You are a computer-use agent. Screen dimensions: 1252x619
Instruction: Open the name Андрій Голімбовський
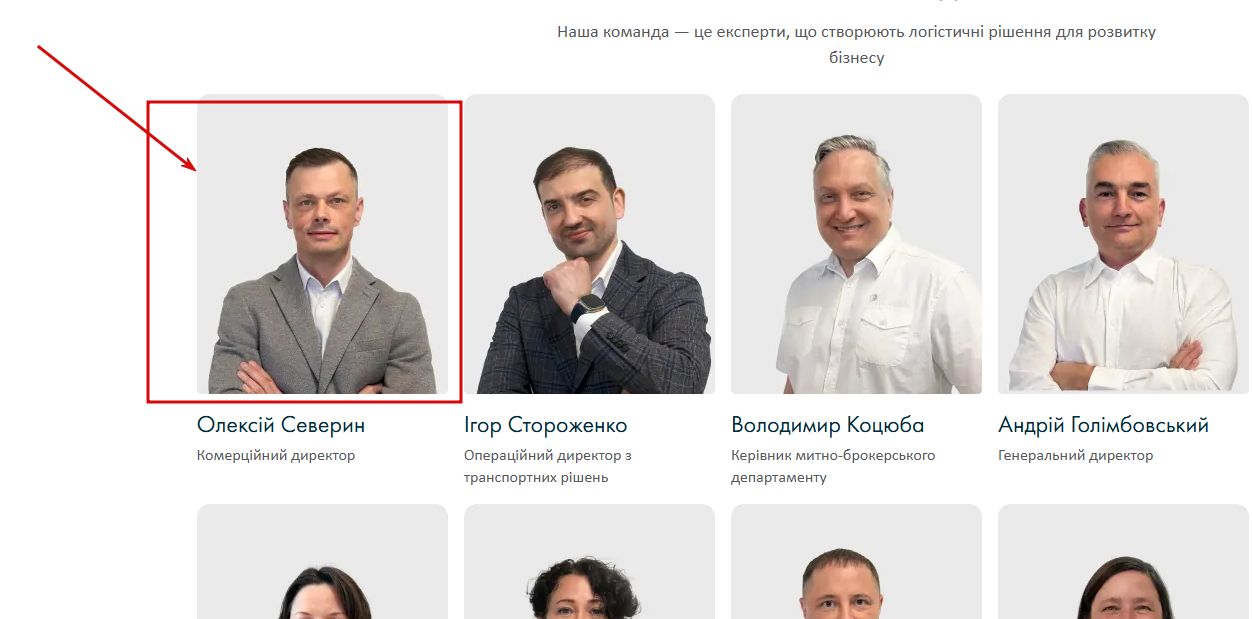[x=1104, y=425]
